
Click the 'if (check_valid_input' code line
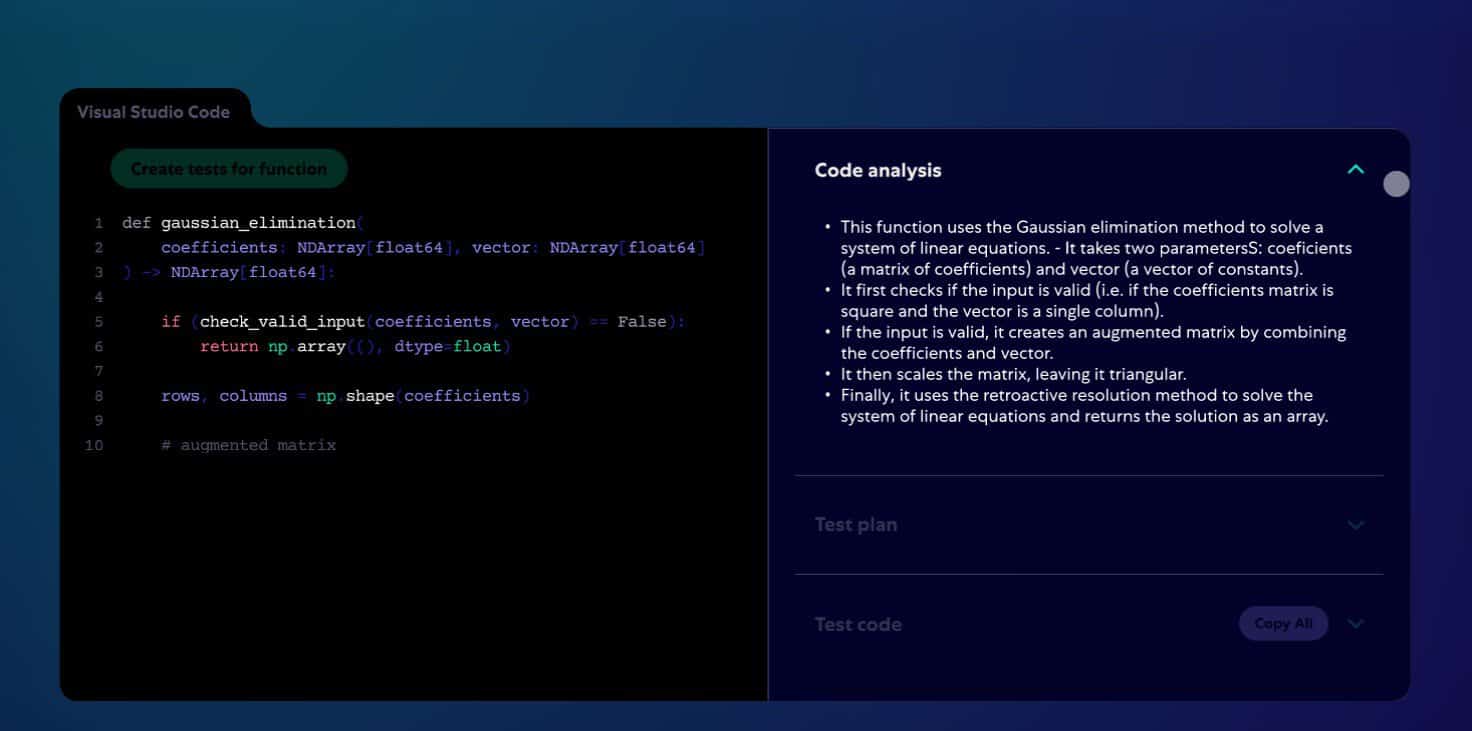[423, 322]
